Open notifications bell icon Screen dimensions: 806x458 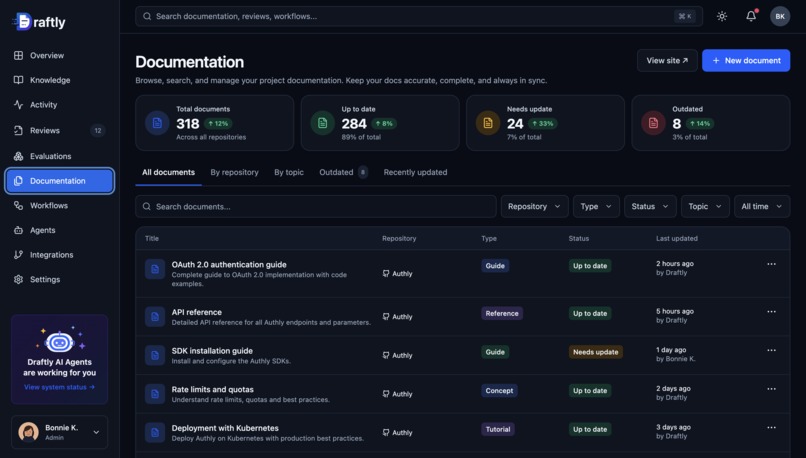751,16
